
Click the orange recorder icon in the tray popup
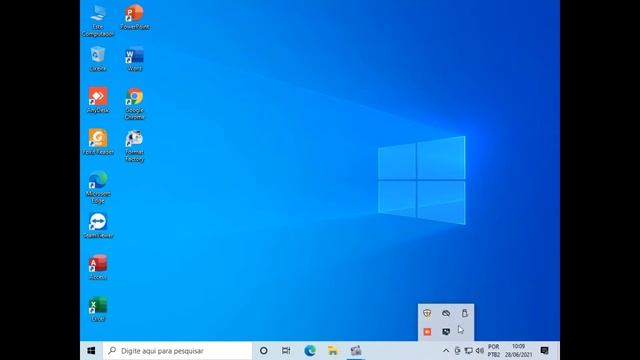(427, 331)
